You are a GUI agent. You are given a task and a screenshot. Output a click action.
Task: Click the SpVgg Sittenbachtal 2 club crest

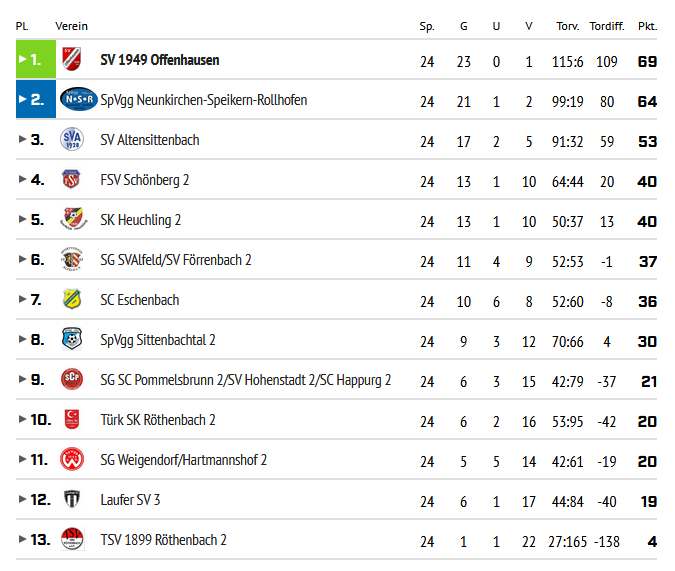tap(72, 340)
